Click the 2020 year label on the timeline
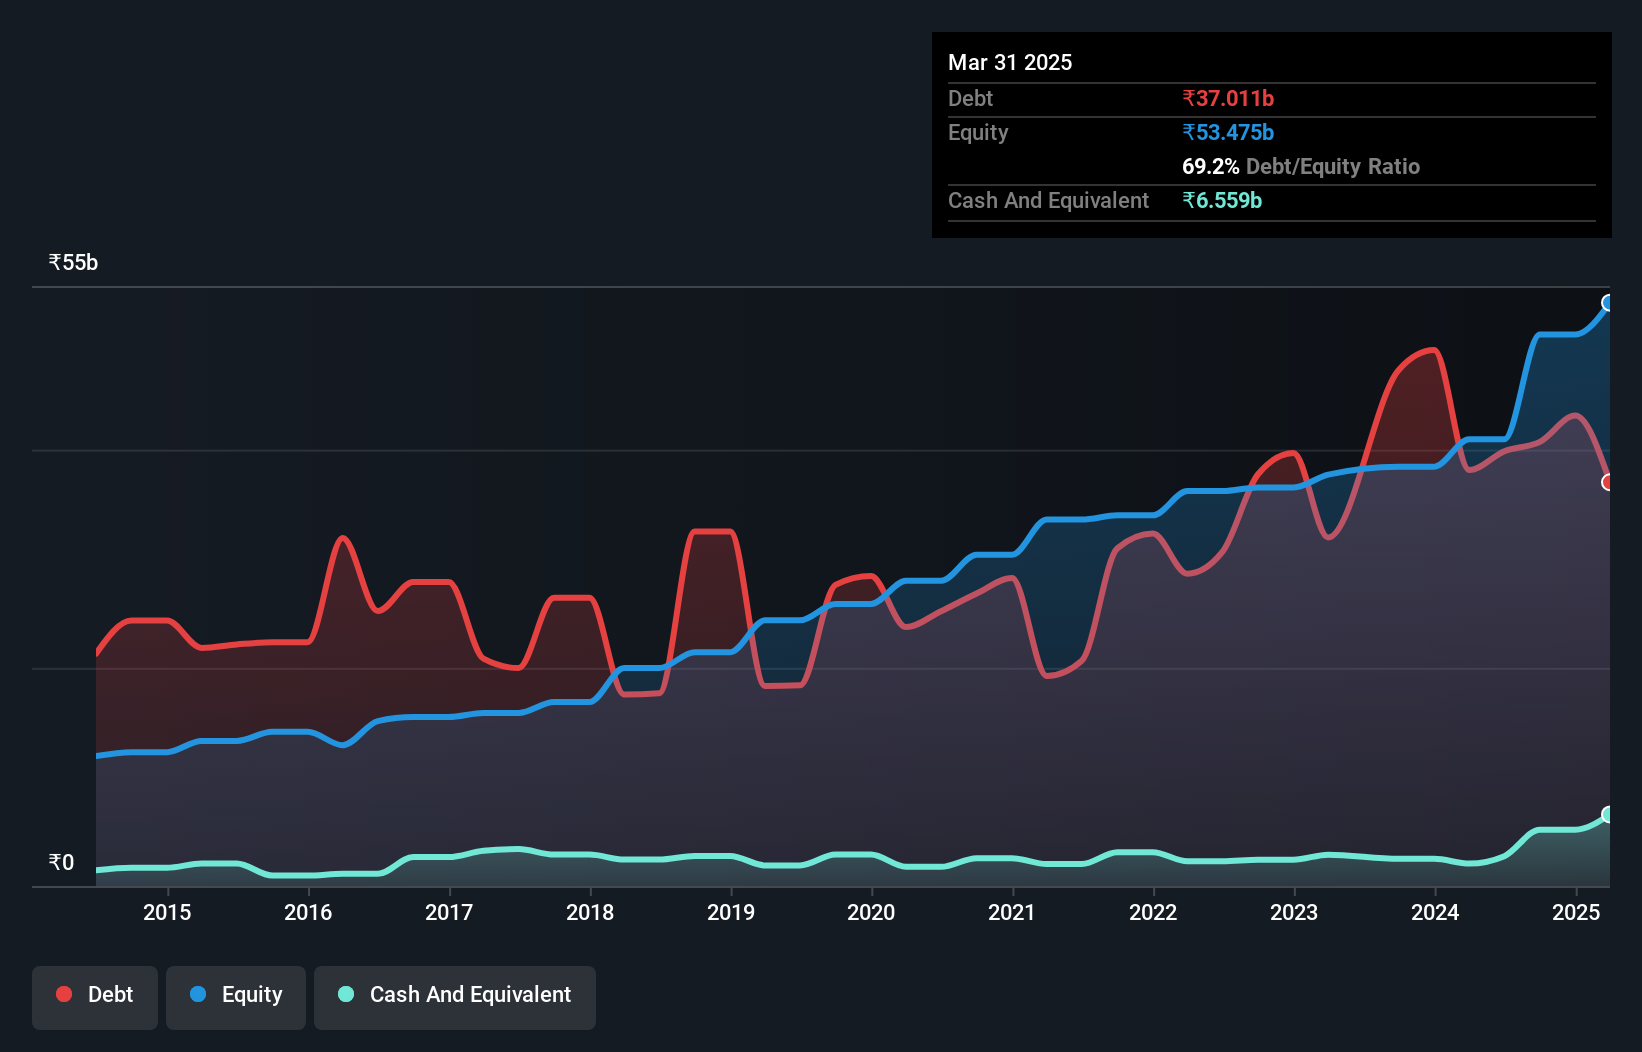 (871, 912)
